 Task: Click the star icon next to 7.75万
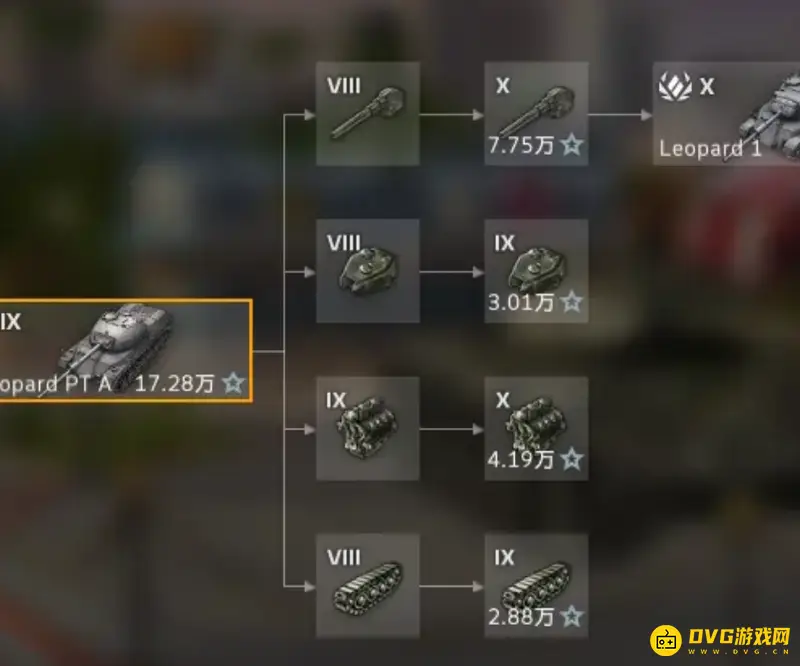coord(572,145)
